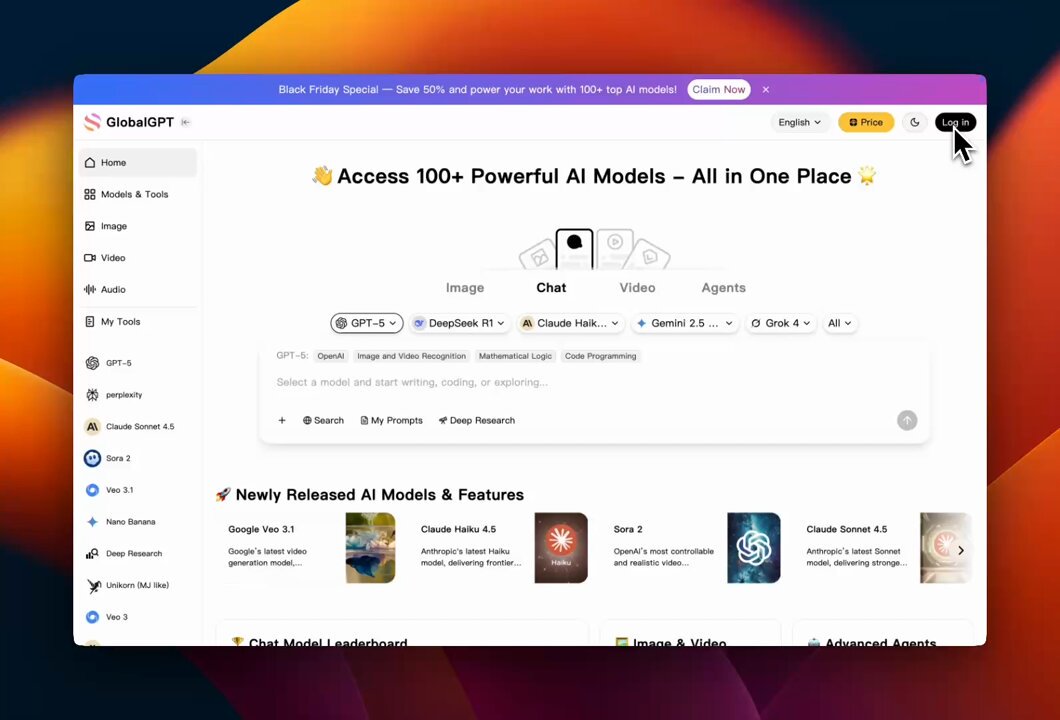The height and width of the screenshot is (720, 1060).
Task: Click the agents card icon above tabs
Action: tap(650, 256)
